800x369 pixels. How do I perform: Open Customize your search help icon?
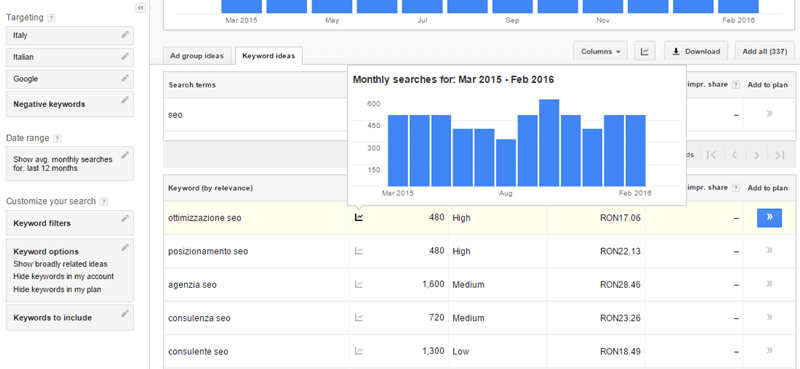tap(104, 202)
